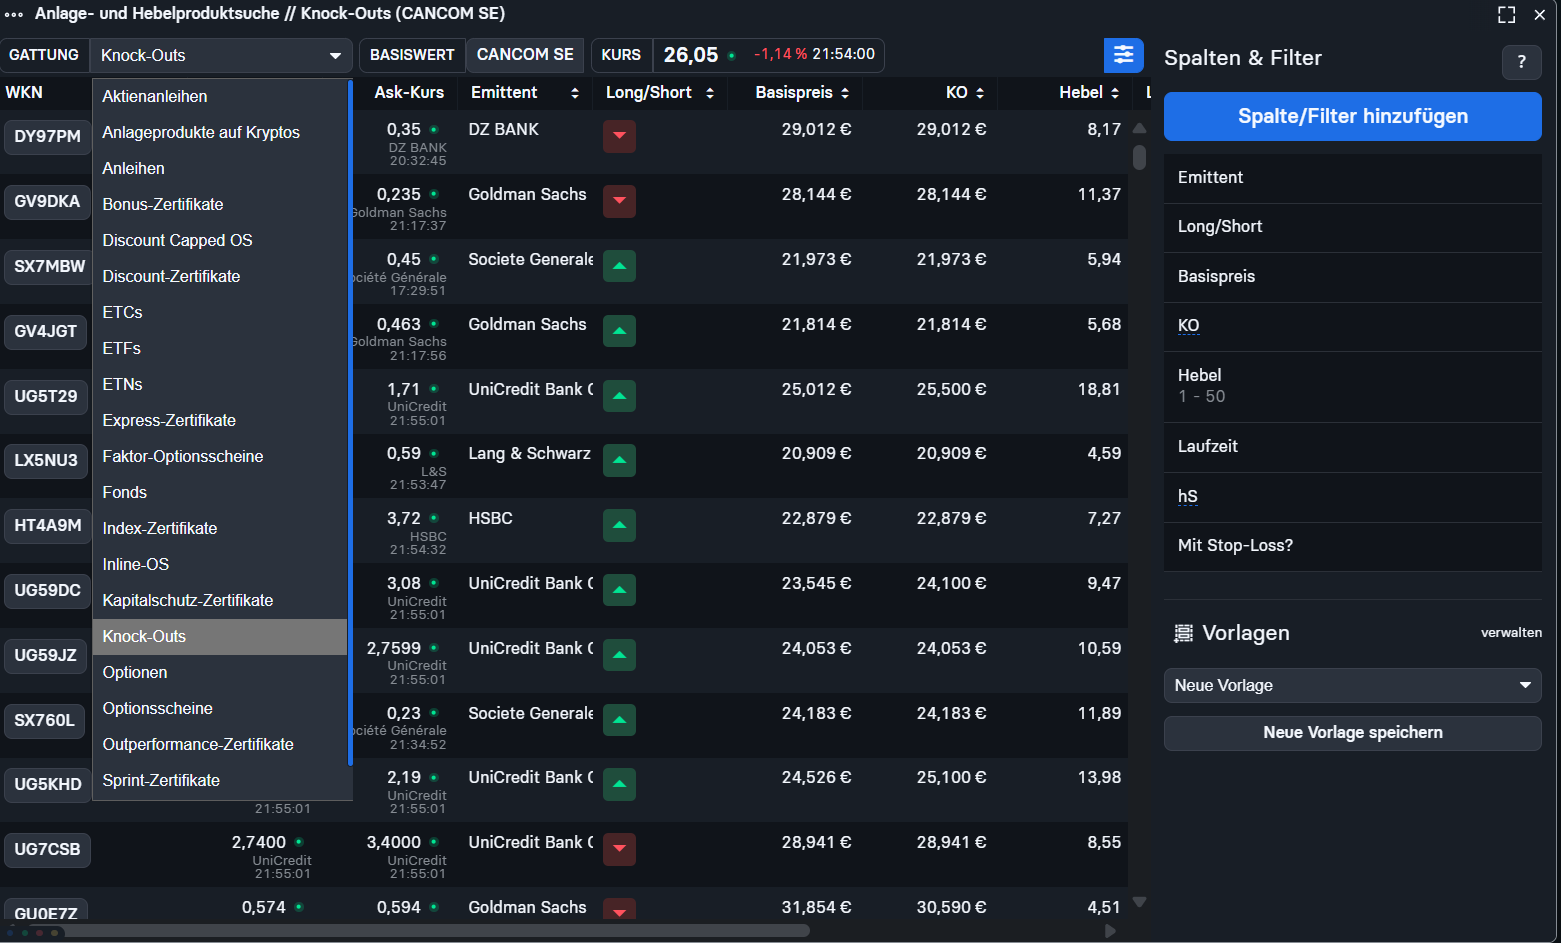The height and width of the screenshot is (943, 1561).
Task: Open the question mark help button
Action: point(1521,62)
